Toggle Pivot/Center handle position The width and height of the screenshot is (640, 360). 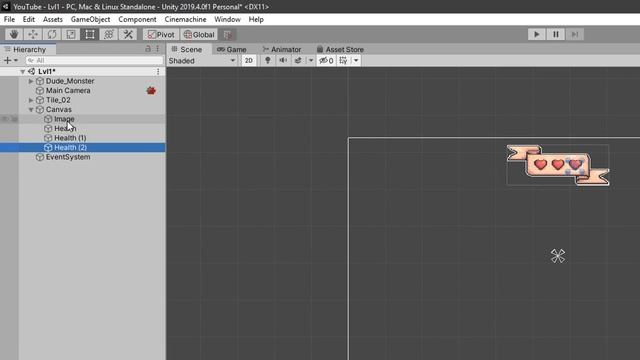[x=161, y=35]
